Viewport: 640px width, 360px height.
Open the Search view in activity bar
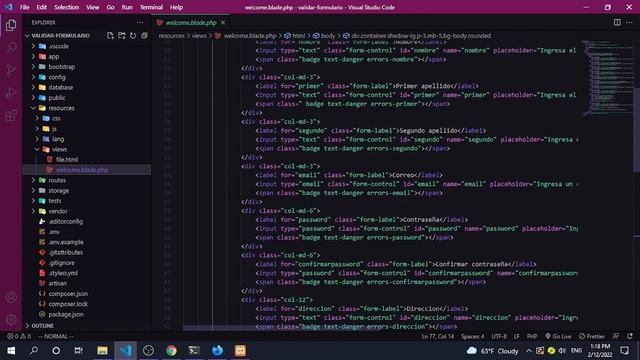point(11,47)
